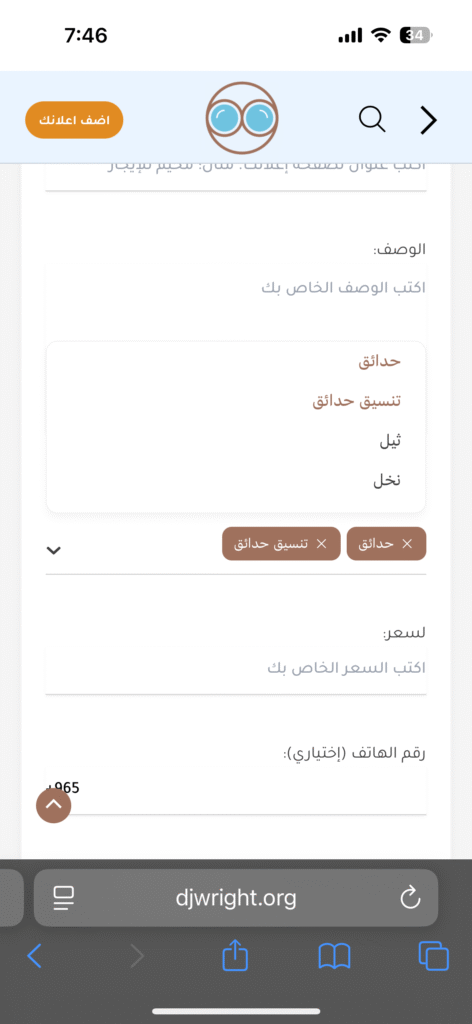Open the binoculars logo home
The width and height of the screenshot is (472, 1024).
(242, 118)
